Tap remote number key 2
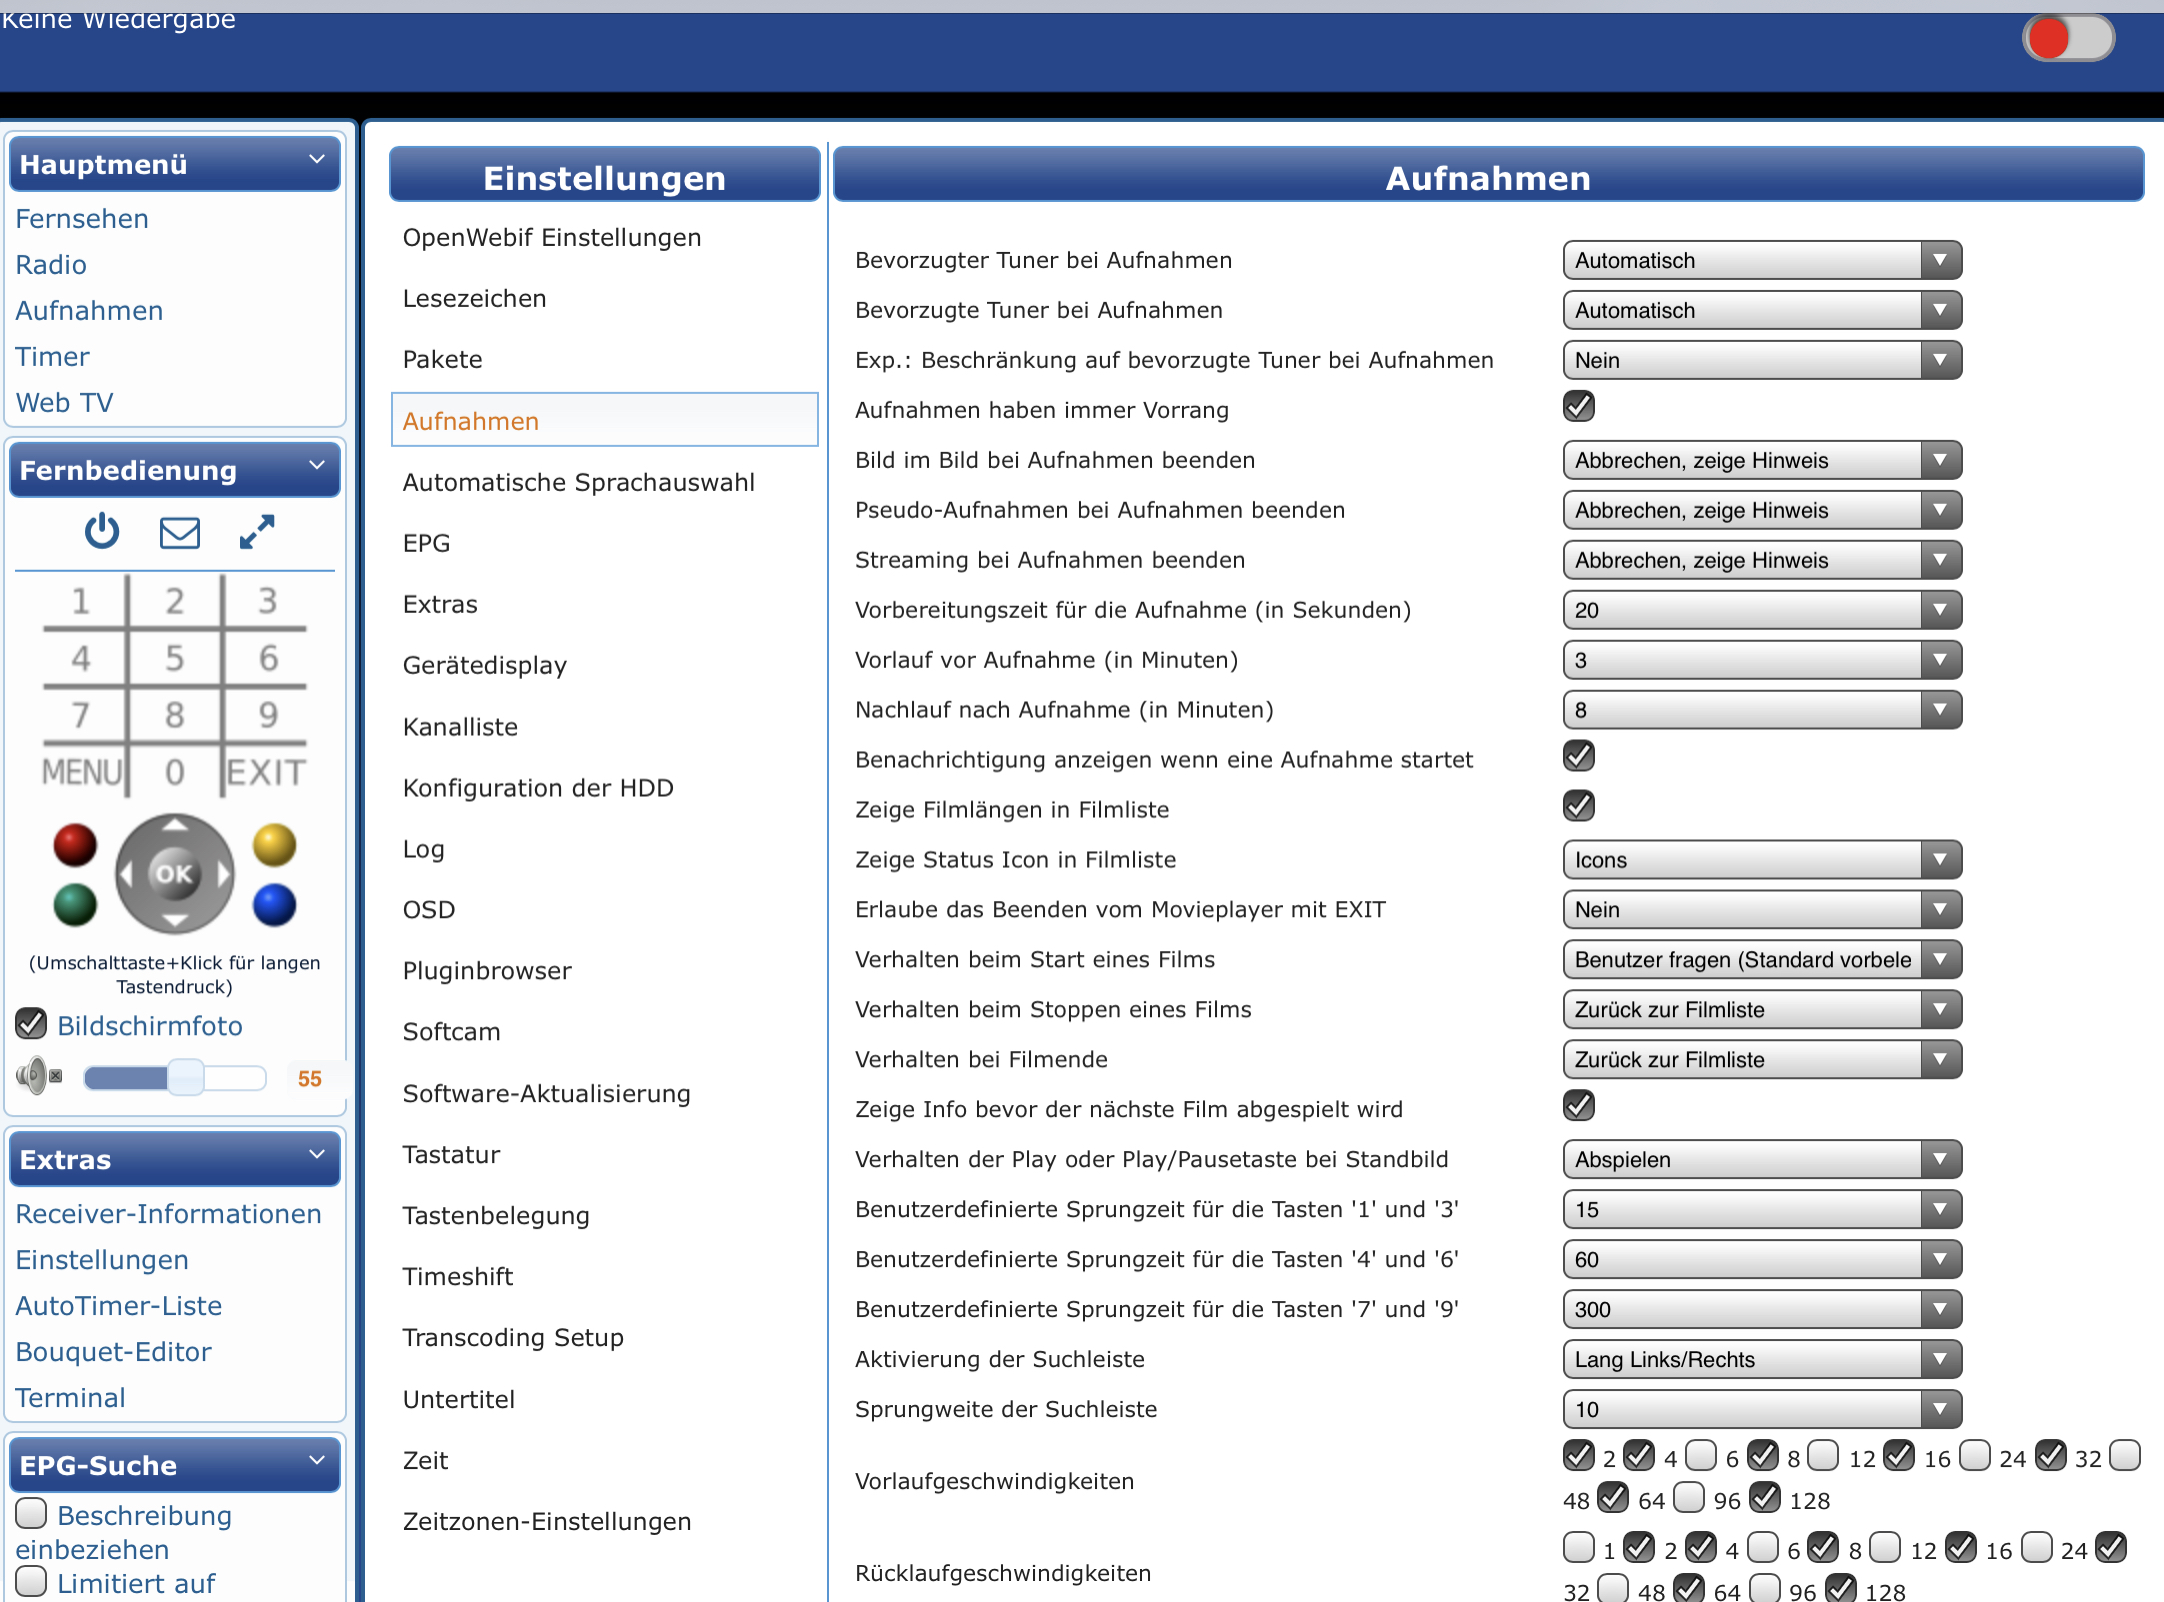Image resolution: width=2164 pixels, height=1602 pixels. pyautogui.click(x=175, y=601)
